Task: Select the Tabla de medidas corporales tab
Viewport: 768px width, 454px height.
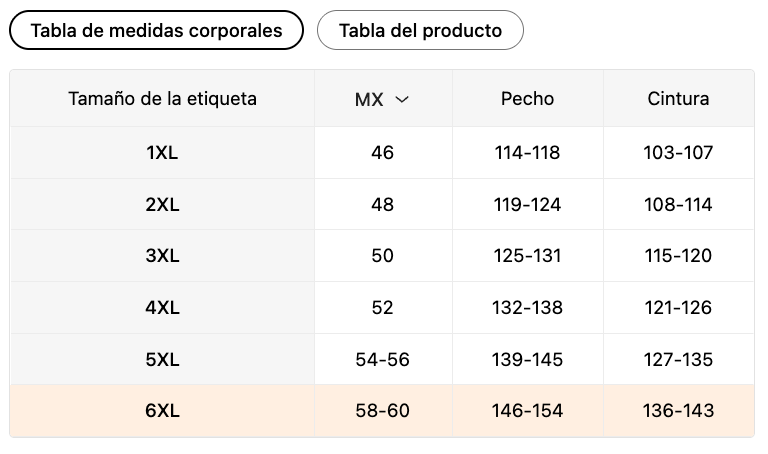Action: coord(156,30)
